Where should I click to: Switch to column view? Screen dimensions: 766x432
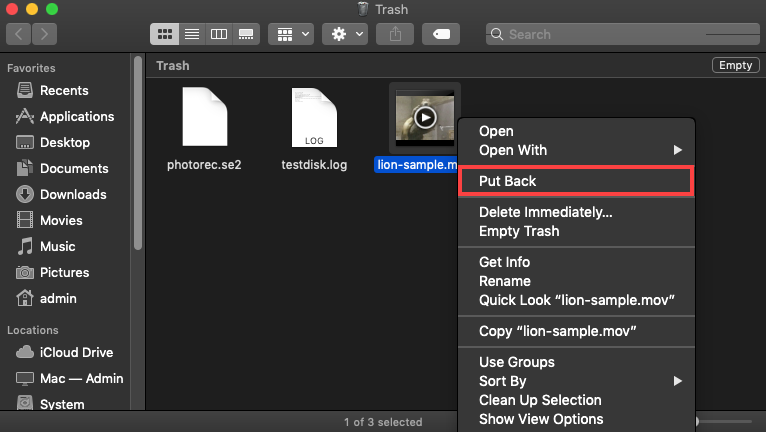click(x=219, y=34)
